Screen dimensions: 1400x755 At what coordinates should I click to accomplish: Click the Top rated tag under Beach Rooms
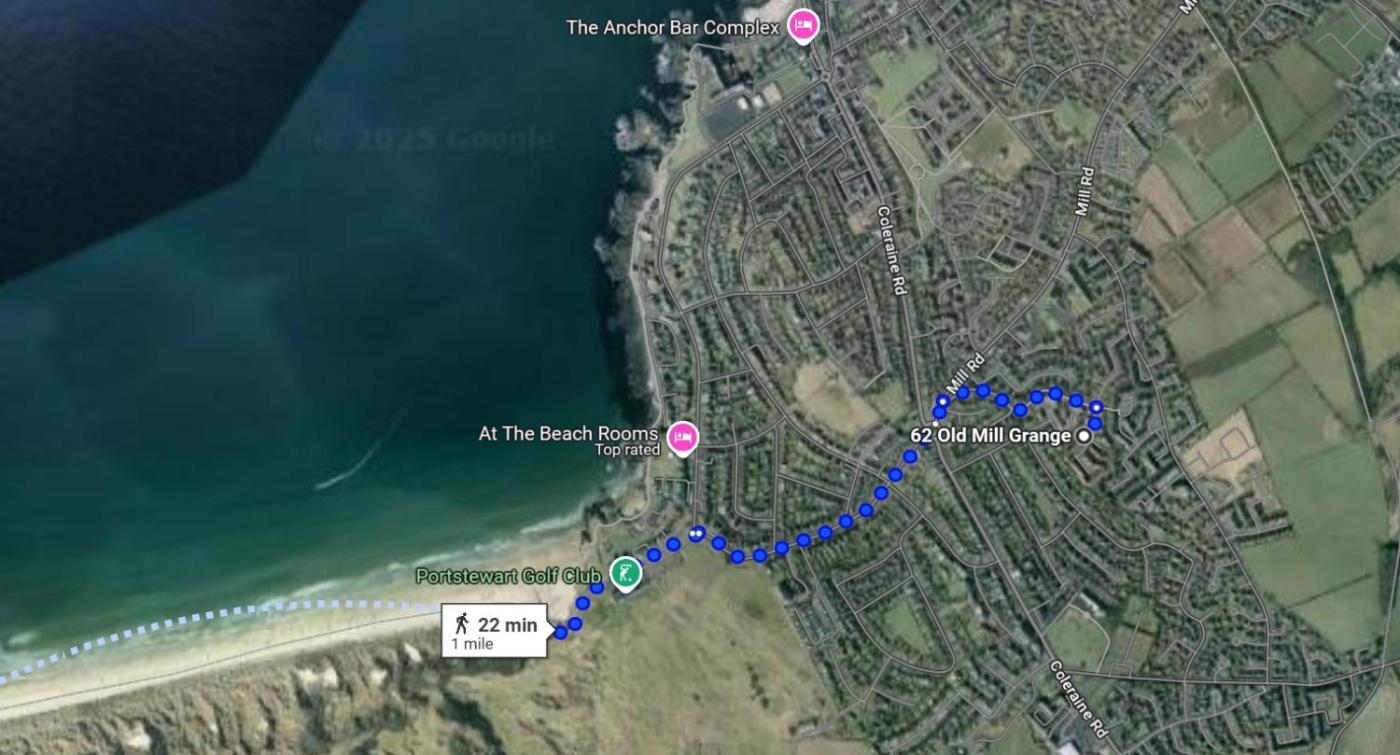click(x=627, y=450)
